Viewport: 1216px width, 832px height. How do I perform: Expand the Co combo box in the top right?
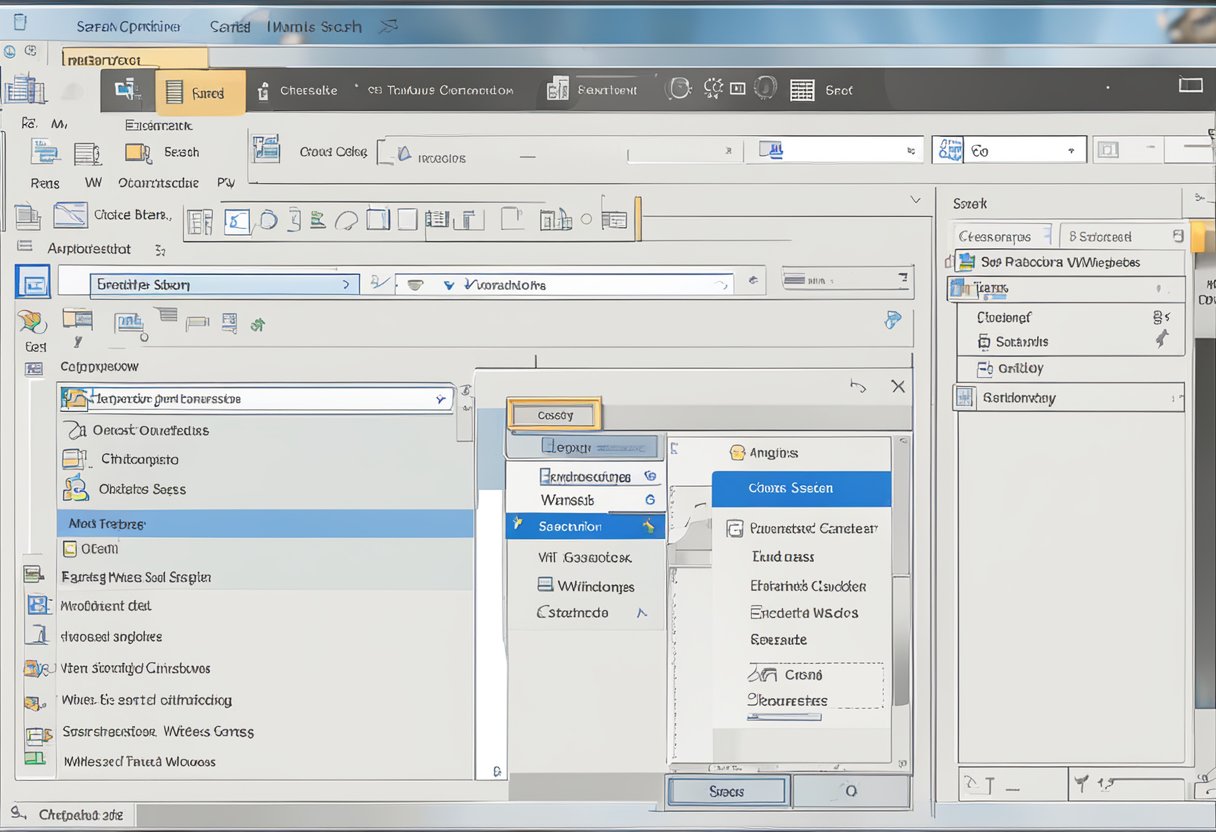pos(1073,151)
